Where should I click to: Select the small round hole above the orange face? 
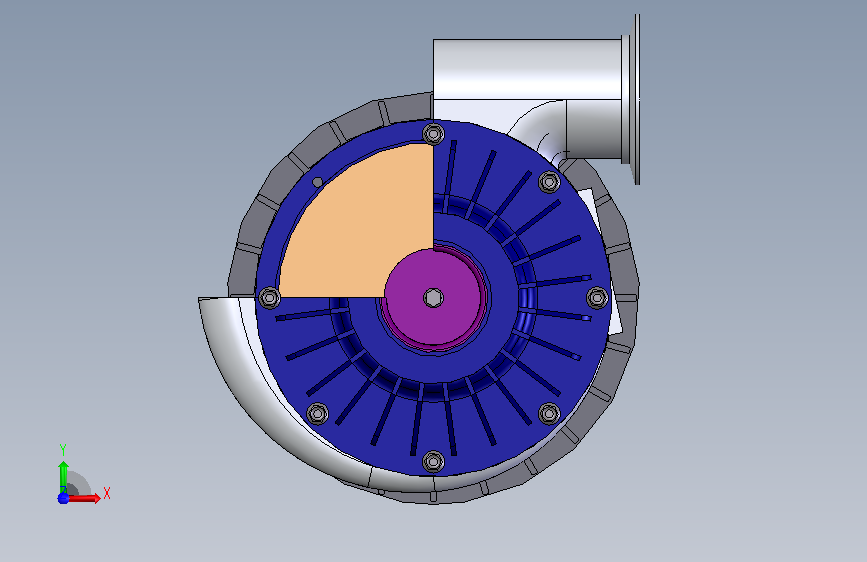[317, 182]
